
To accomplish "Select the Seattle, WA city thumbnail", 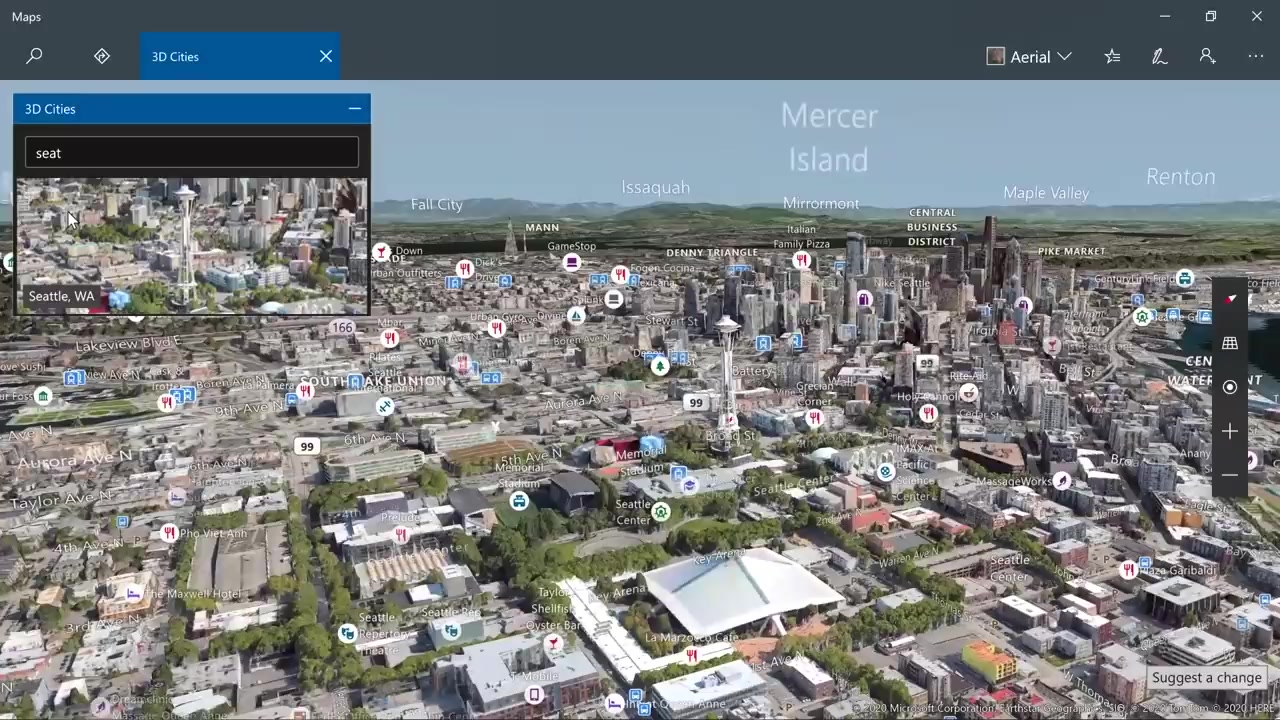I will [x=192, y=245].
